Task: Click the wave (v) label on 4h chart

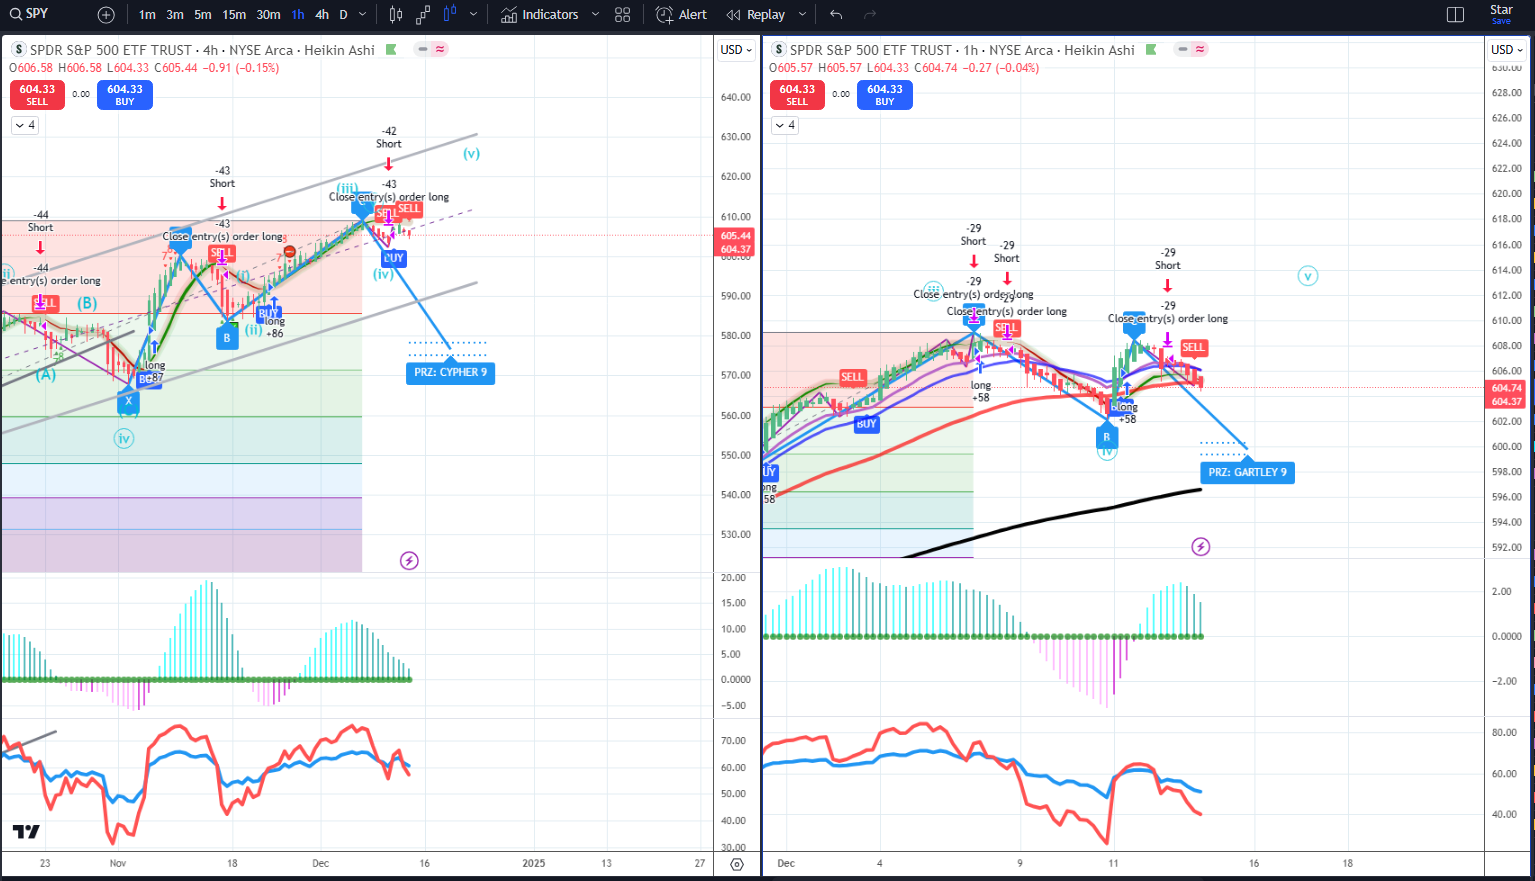Action: tap(471, 154)
